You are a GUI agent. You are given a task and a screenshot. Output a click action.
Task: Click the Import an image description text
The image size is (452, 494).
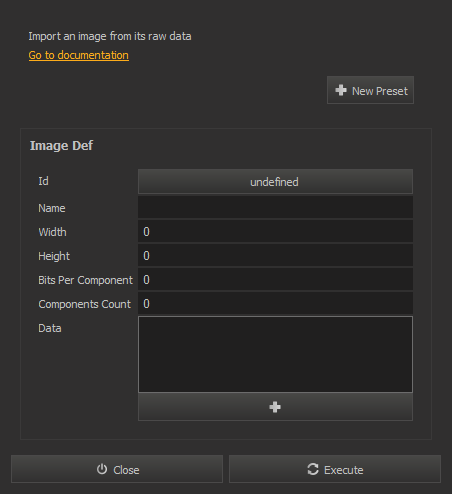coord(110,36)
